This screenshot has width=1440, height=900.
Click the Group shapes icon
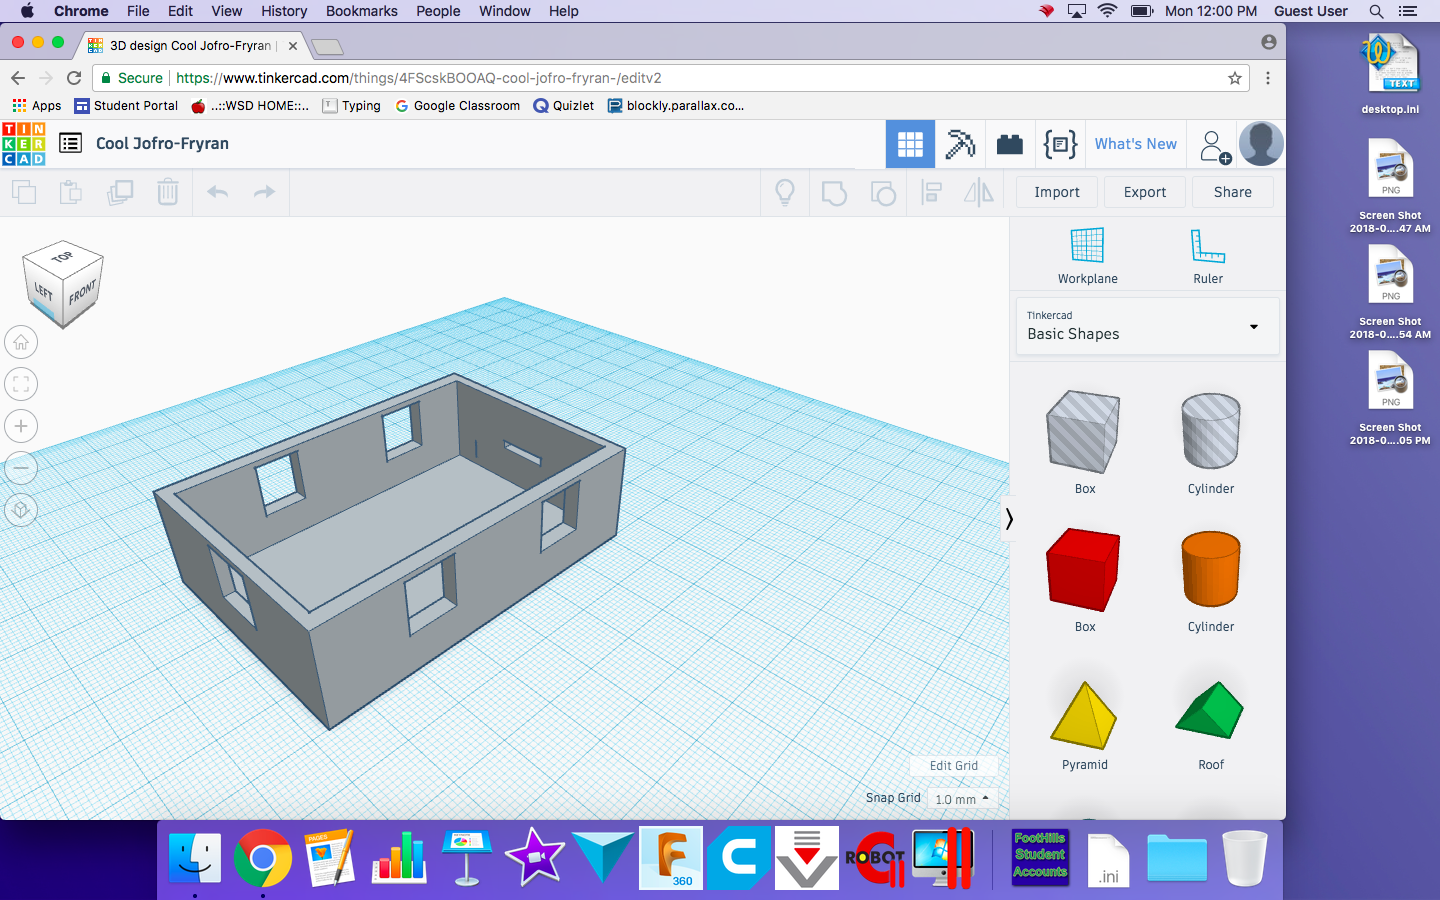[834, 192]
